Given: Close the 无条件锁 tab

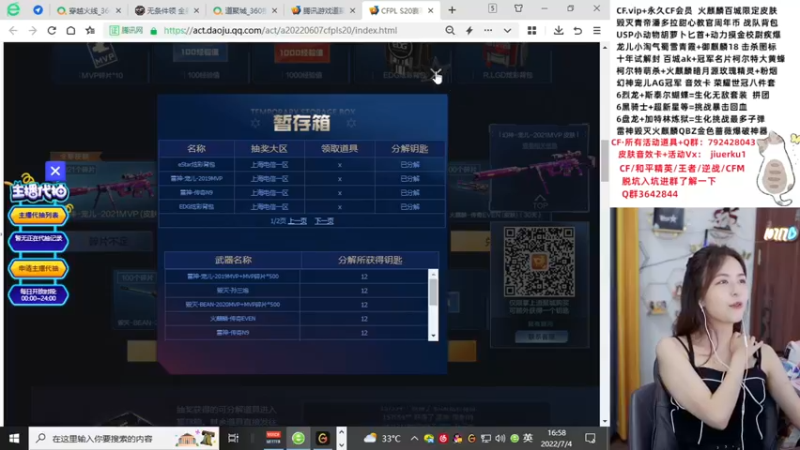Looking at the screenshot, I should pyautogui.click(x=196, y=10).
